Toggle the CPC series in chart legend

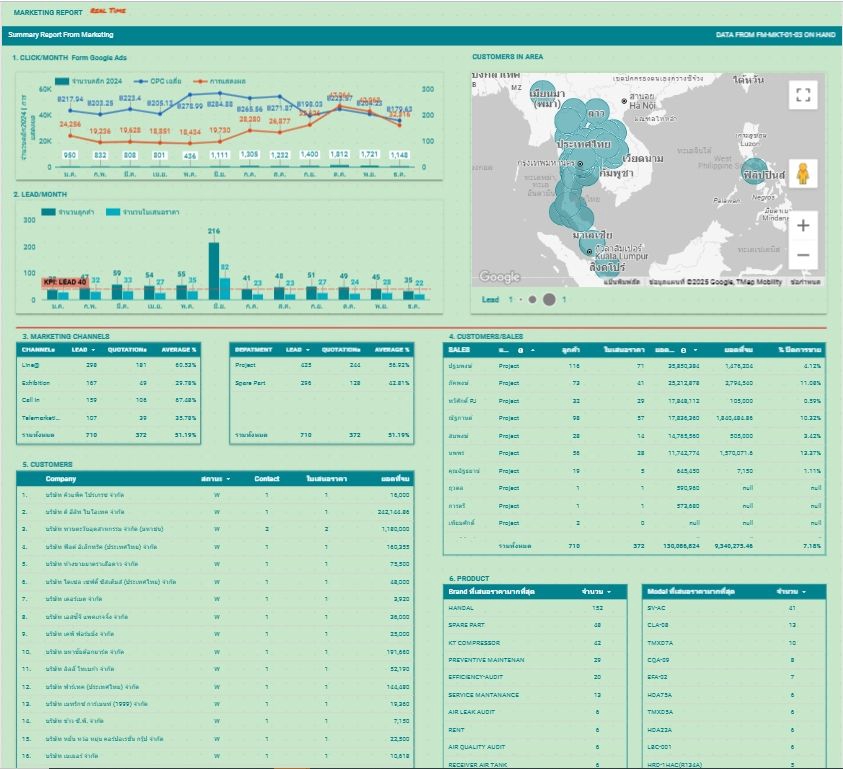pyautogui.click(x=158, y=79)
